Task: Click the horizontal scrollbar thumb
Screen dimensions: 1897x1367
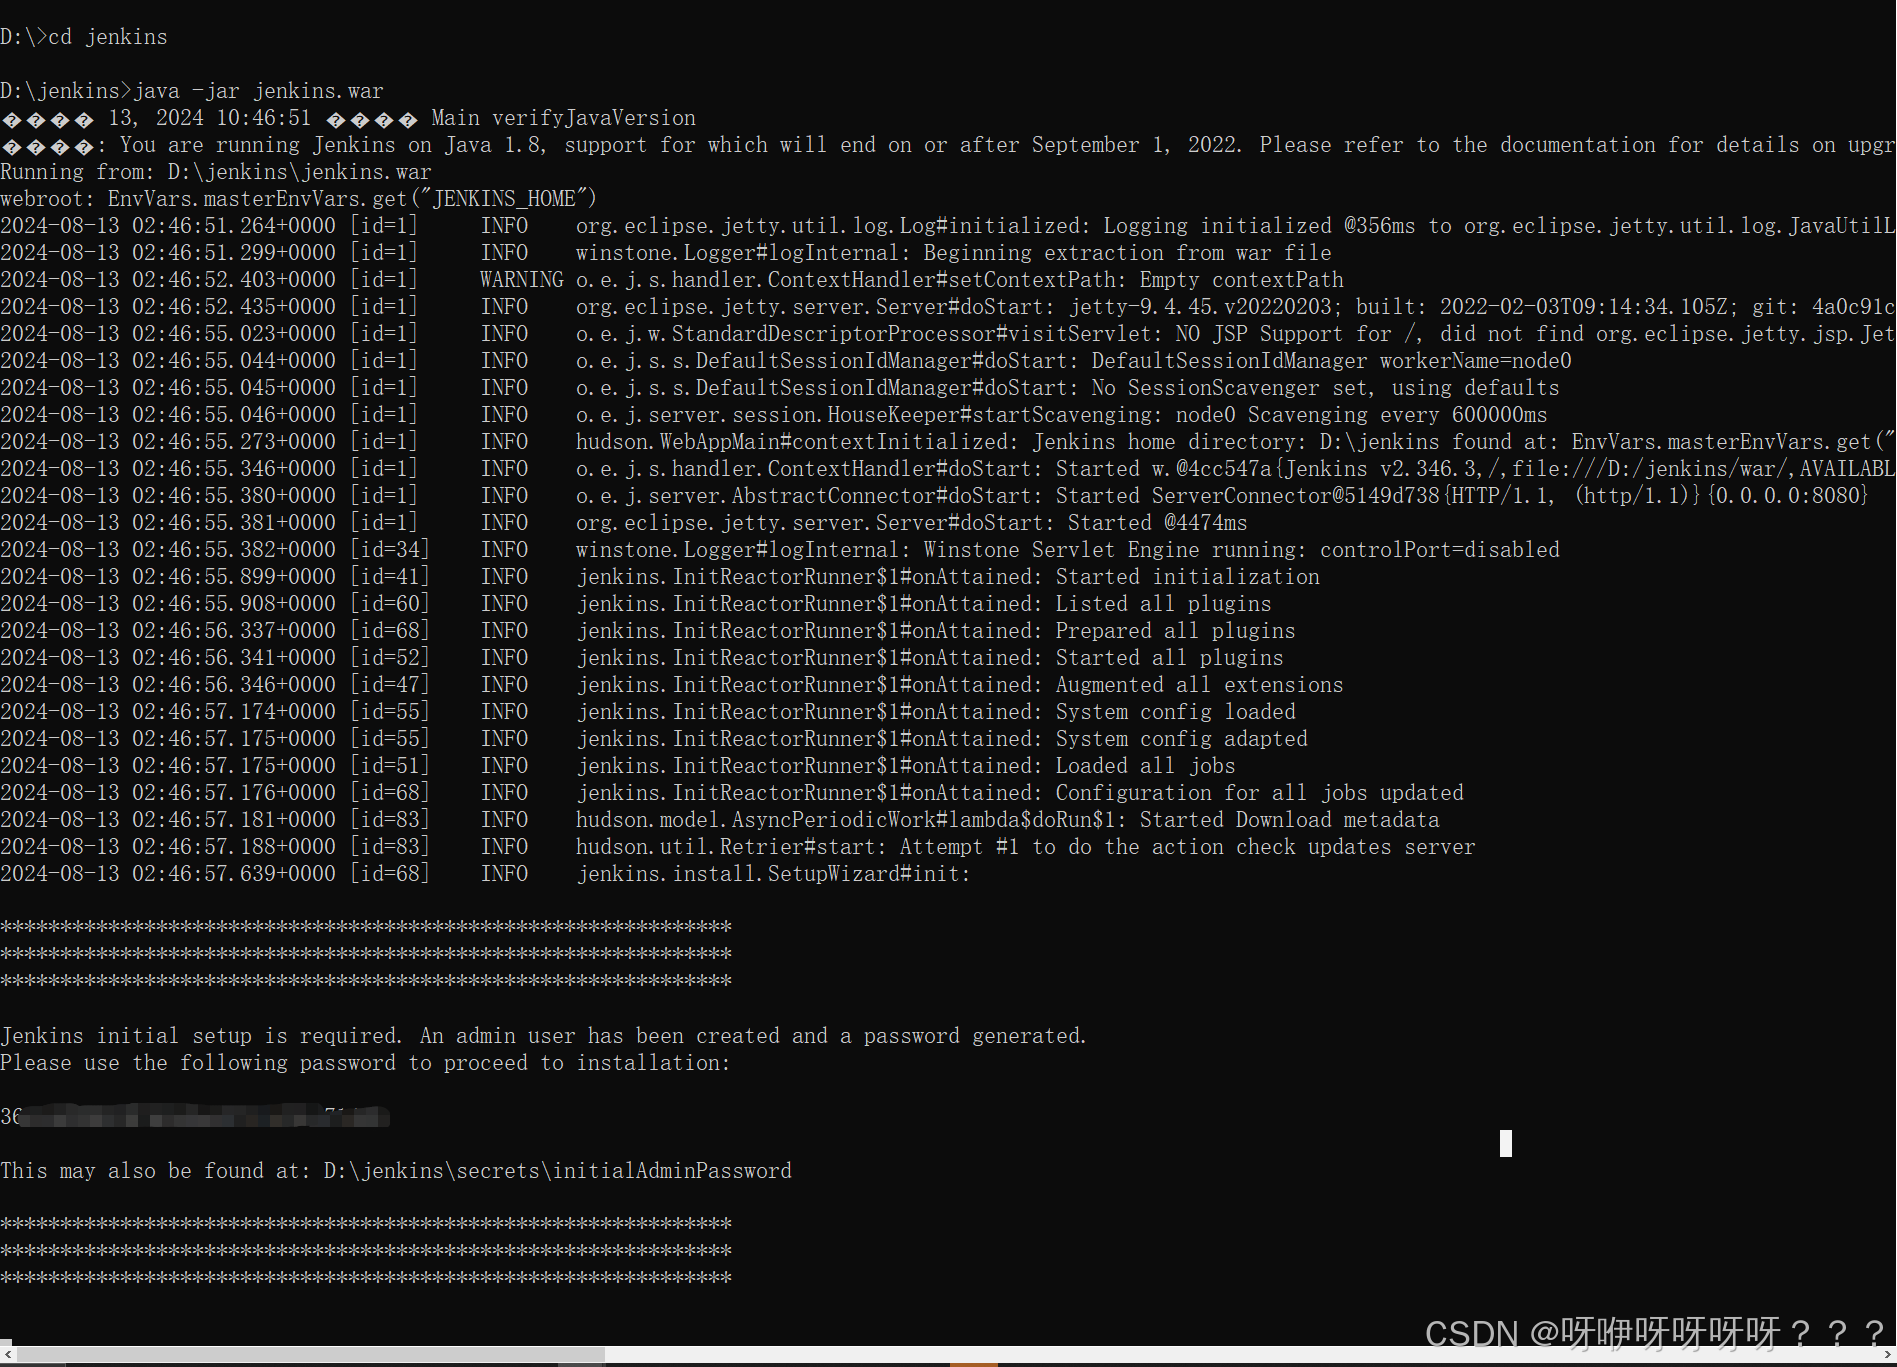Action: tap(310, 1355)
